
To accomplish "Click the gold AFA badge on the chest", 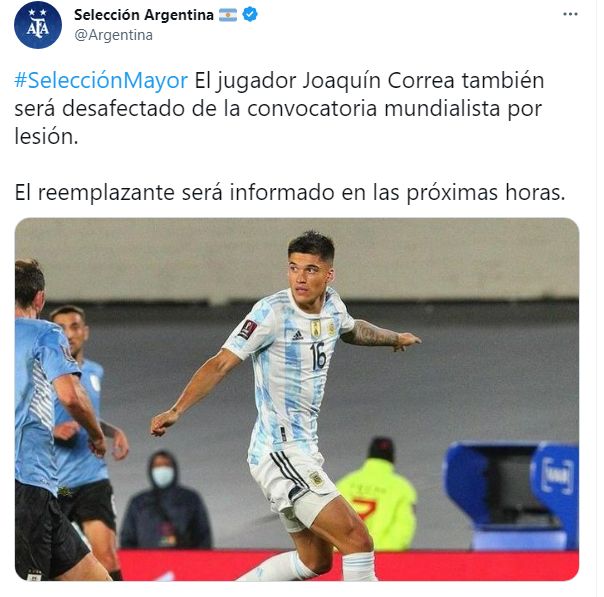I will pyautogui.click(x=316, y=329).
